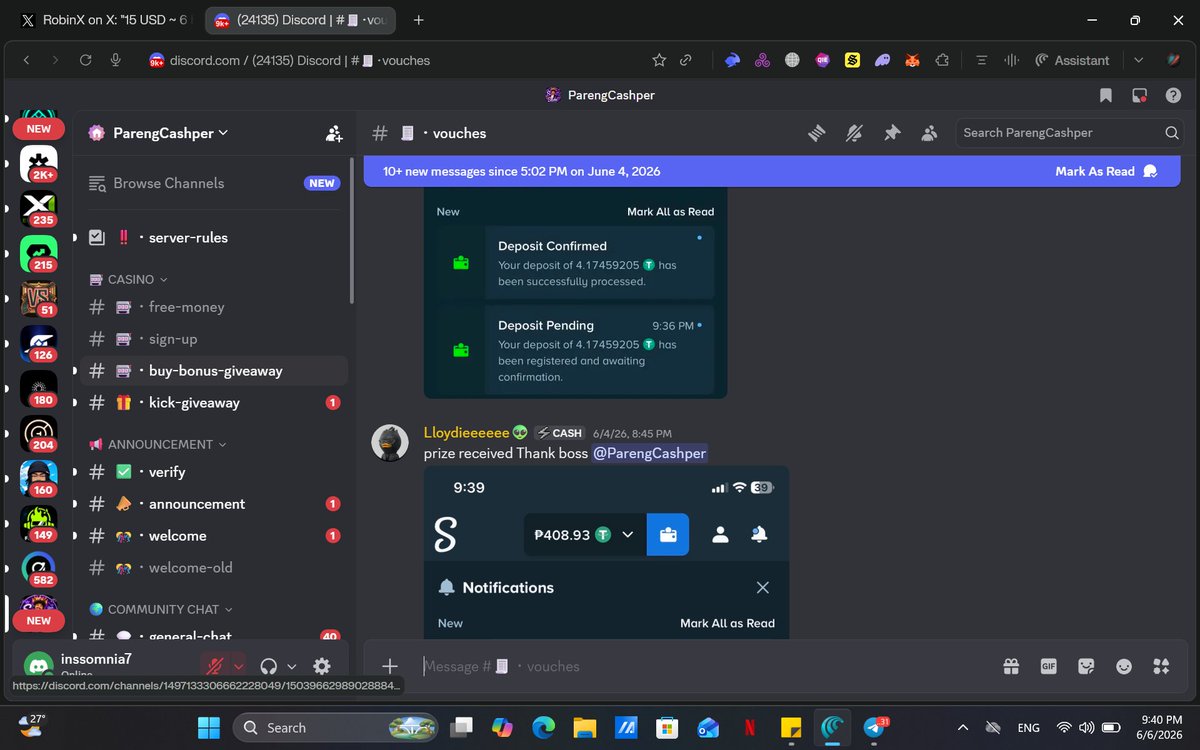Toggle the headphones deafen button
The image size is (1200, 750).
click(268, 666)
